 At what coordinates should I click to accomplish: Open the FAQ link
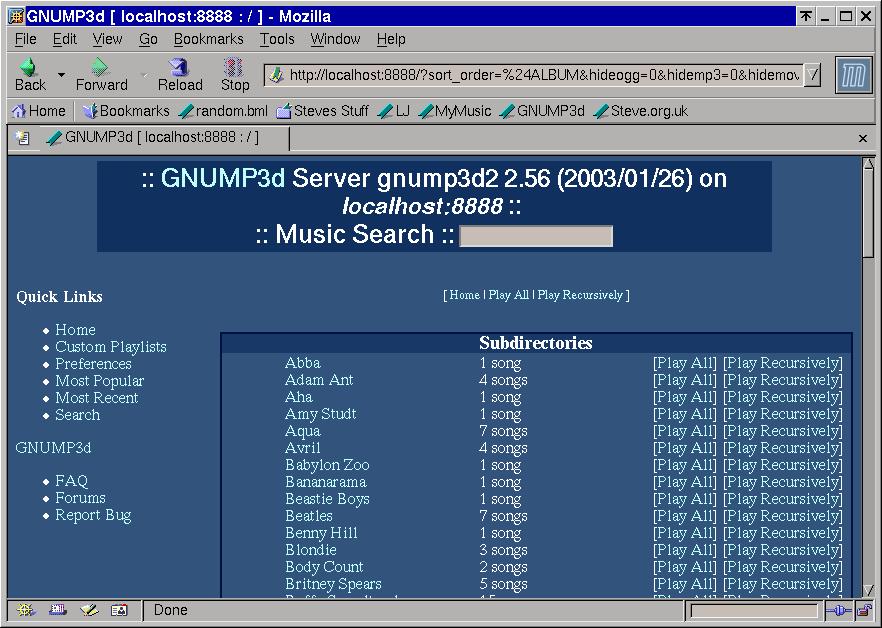[x=71, y=481]
